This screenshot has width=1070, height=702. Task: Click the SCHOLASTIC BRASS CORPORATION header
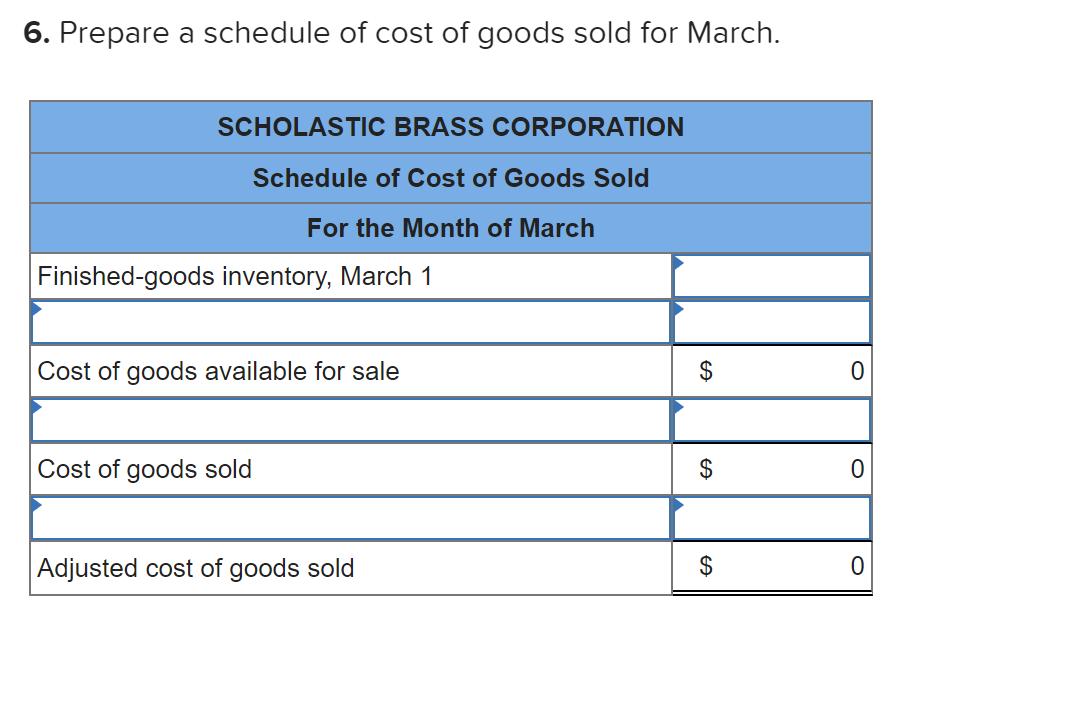click(x=451, y=127)
